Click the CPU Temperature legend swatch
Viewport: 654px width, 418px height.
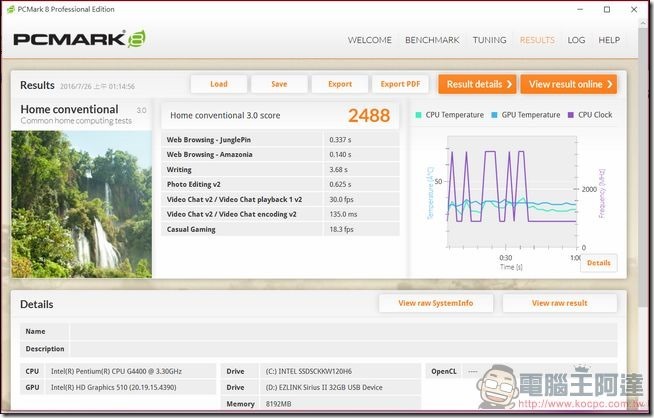tap(418, 115)
